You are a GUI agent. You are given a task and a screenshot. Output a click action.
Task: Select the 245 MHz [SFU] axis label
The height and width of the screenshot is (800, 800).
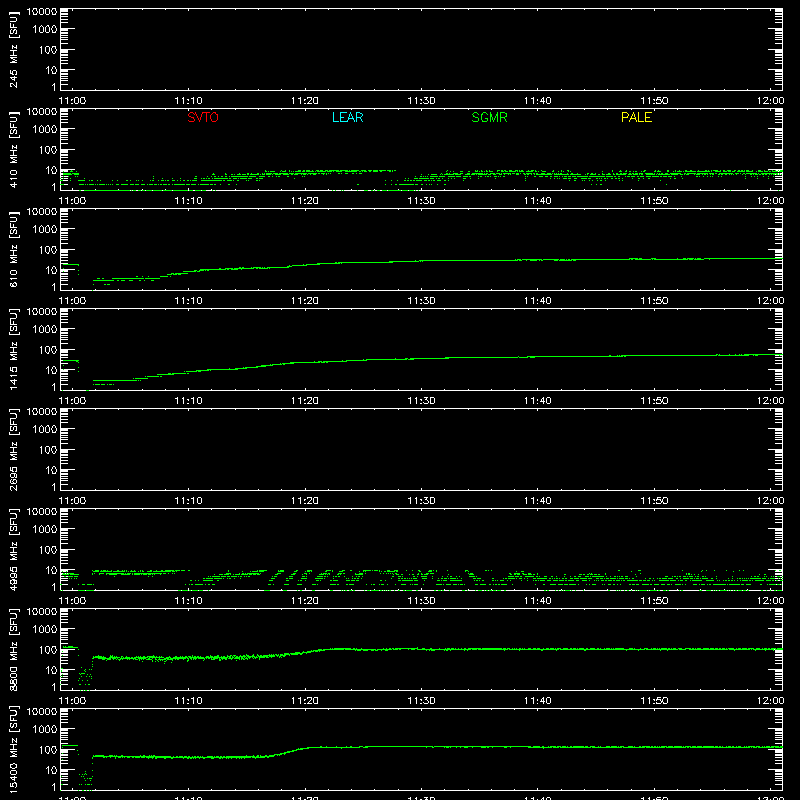14,50
